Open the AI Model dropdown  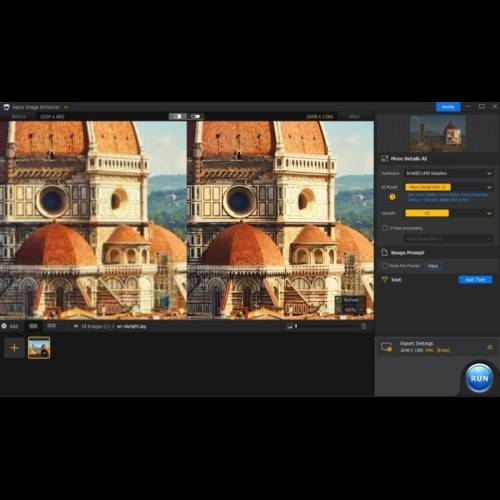click(x=449, y=187)
